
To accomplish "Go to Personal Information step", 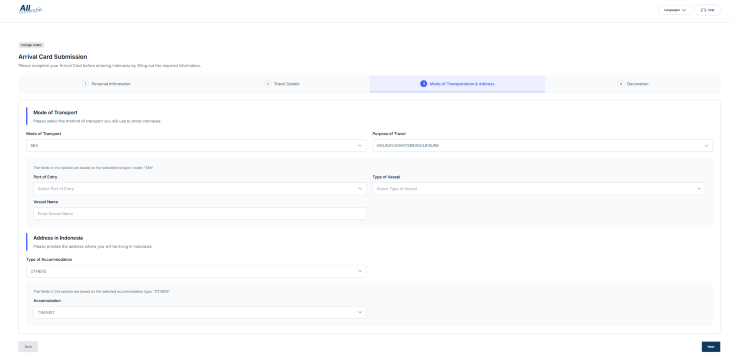I will click(x=106, y=84).
